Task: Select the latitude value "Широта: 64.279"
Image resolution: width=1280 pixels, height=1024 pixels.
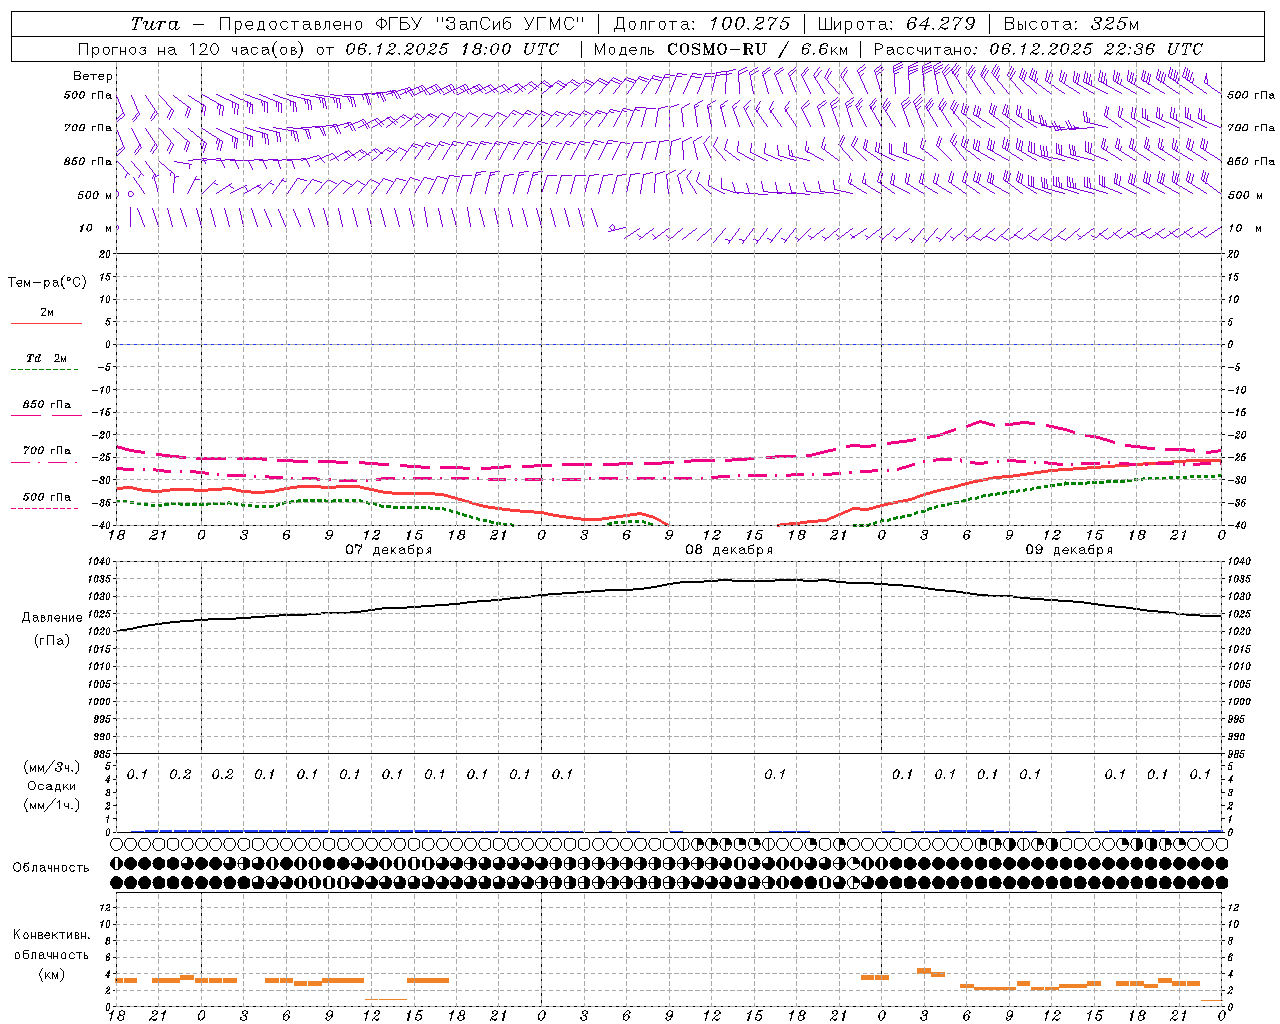Action: pyautogui.click(x=896, y=24)
